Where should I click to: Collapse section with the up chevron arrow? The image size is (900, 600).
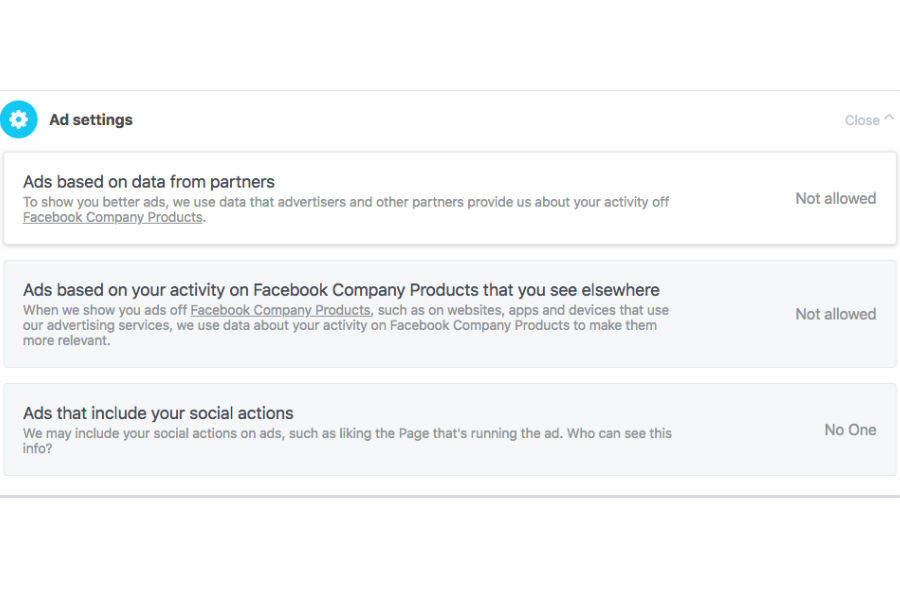click(889, 119)
